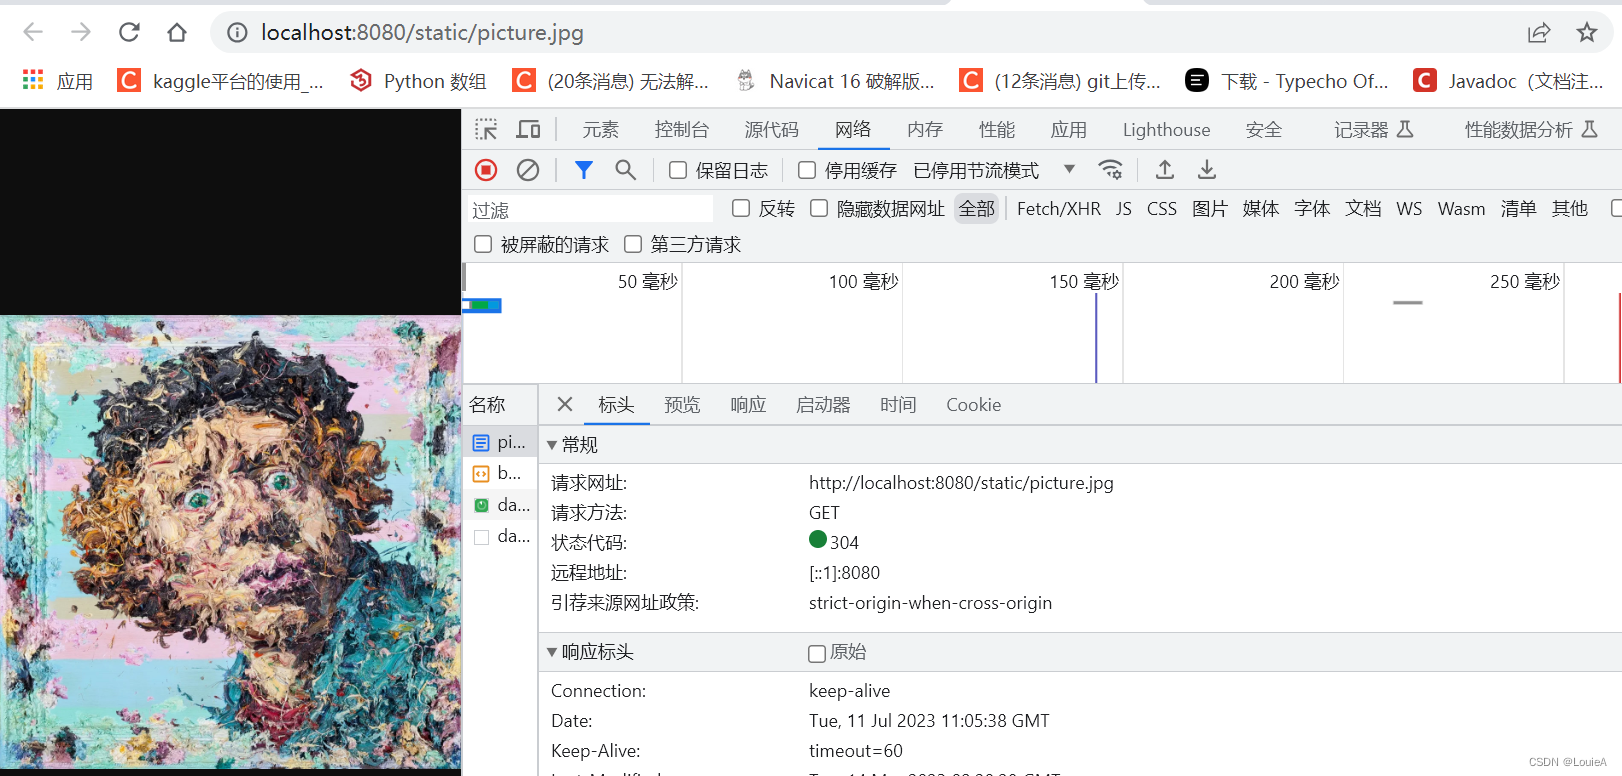Filter requests by 字体
The width and height of the screenshot is (1622, 776).
[1312, 208]
